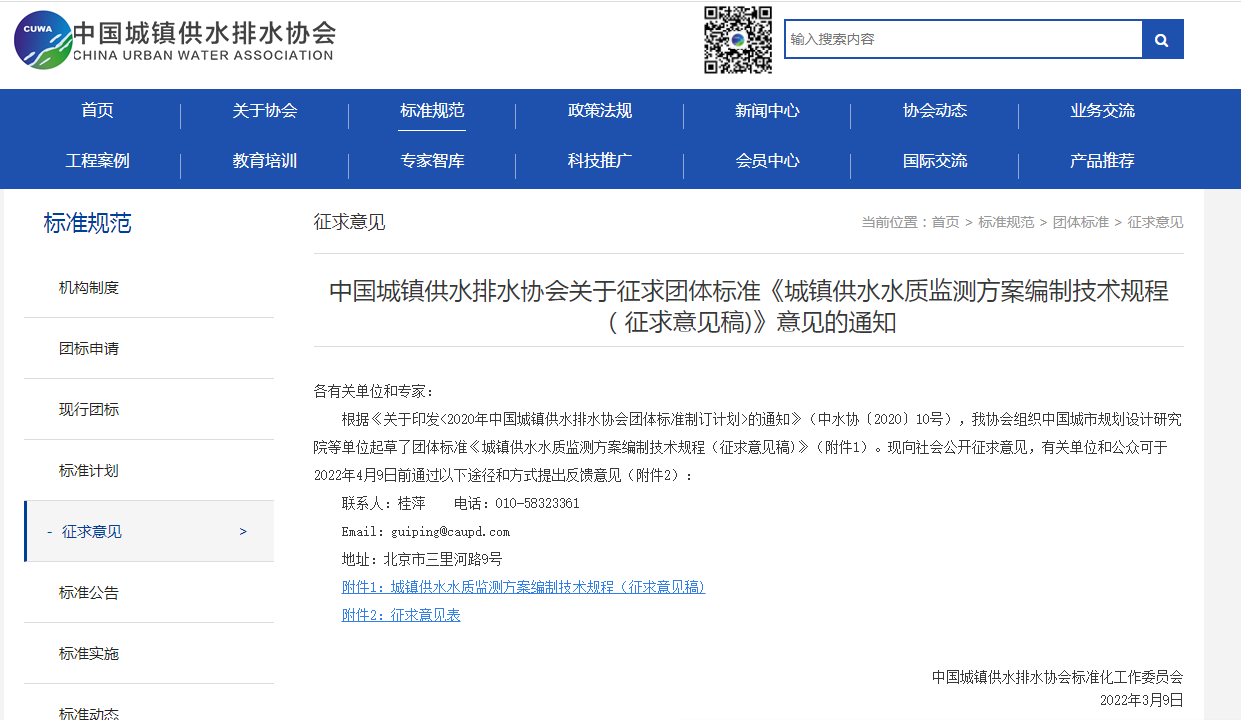Select the 政策法规 navigation tab

tap(600, 111)
